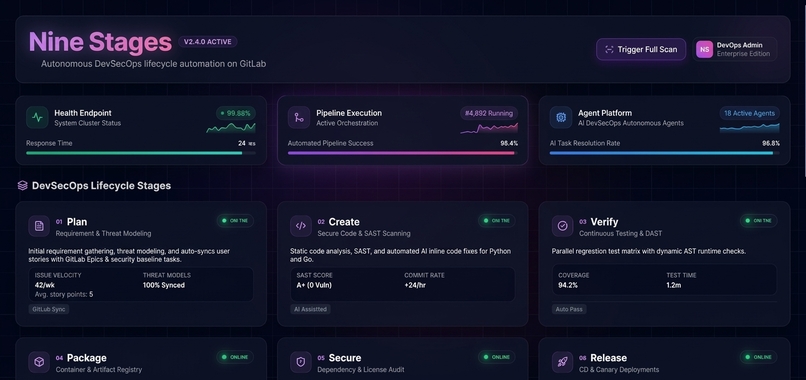Viewport: 806px width, 380px height.
Task: Click the Secure Code & SAST Scanning subtitle
Action: point(364,233)
